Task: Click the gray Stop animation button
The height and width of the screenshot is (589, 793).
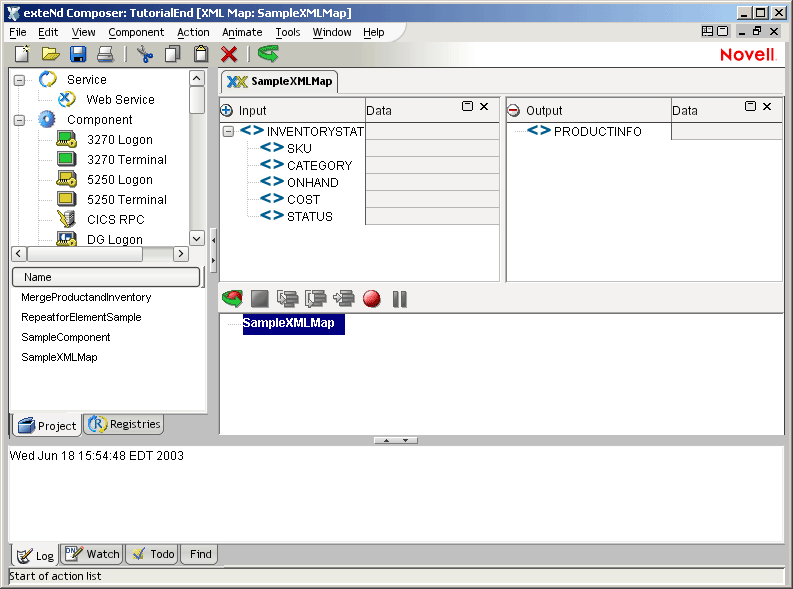Action: [259, 299]
